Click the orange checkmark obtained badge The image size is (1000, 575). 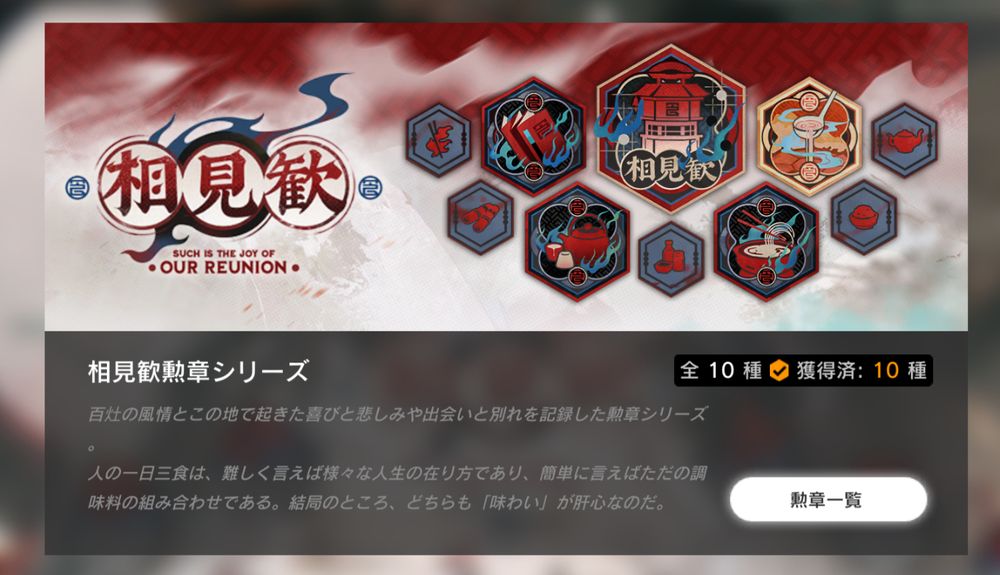coord(779,370)
